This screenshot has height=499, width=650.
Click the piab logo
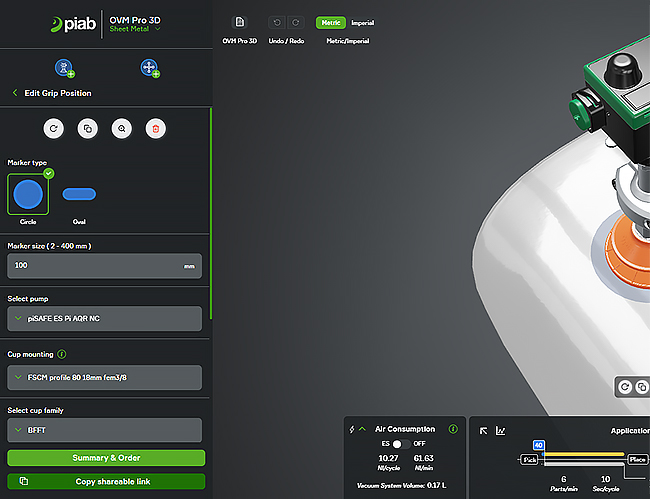(x=73, y=24)
